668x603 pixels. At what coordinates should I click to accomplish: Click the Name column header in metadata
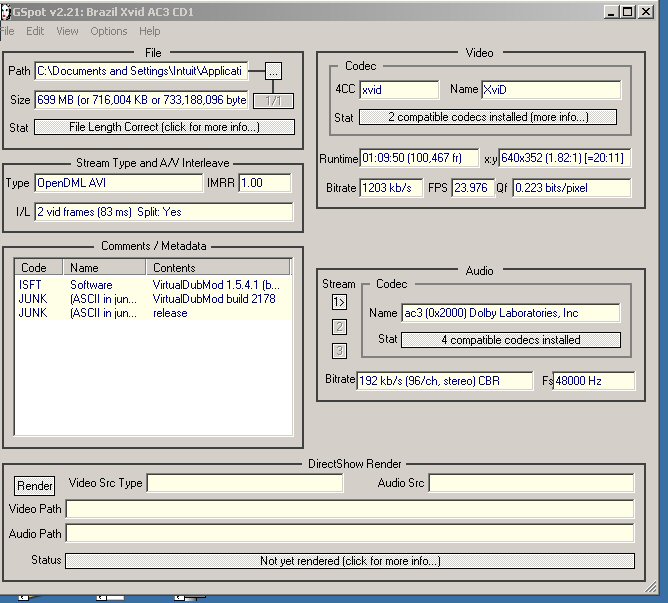tap(104, 268)
